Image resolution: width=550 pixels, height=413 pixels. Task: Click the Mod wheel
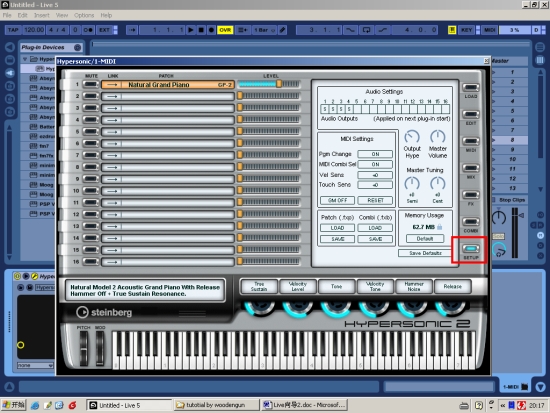[100, 348]
